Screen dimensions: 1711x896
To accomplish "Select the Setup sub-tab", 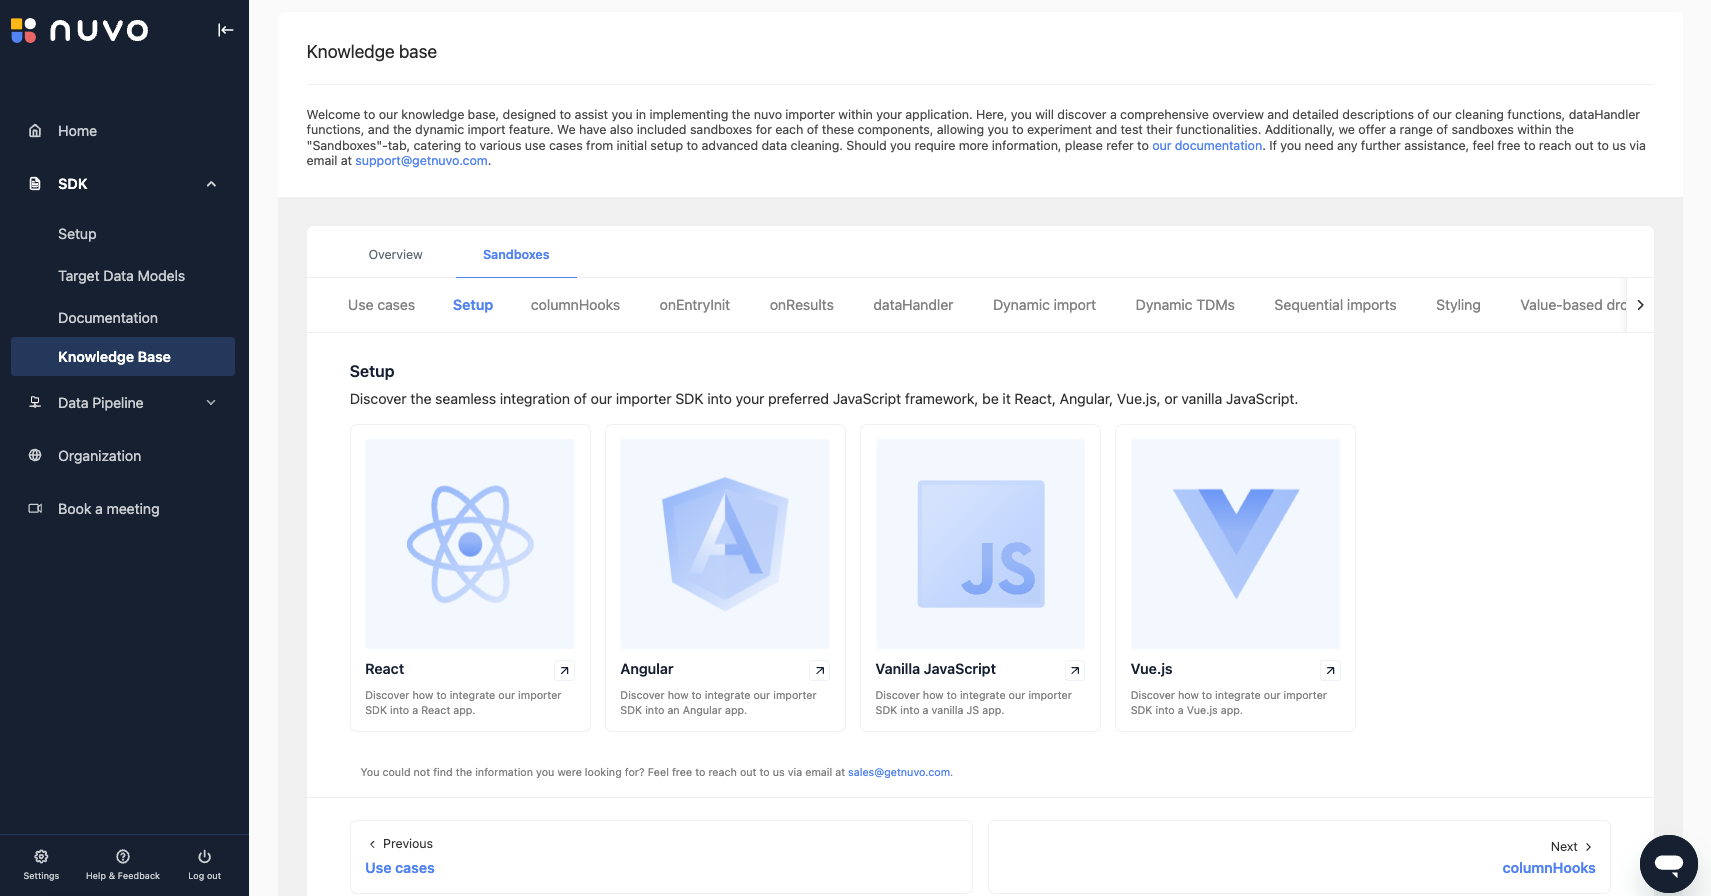I will 473,305.
